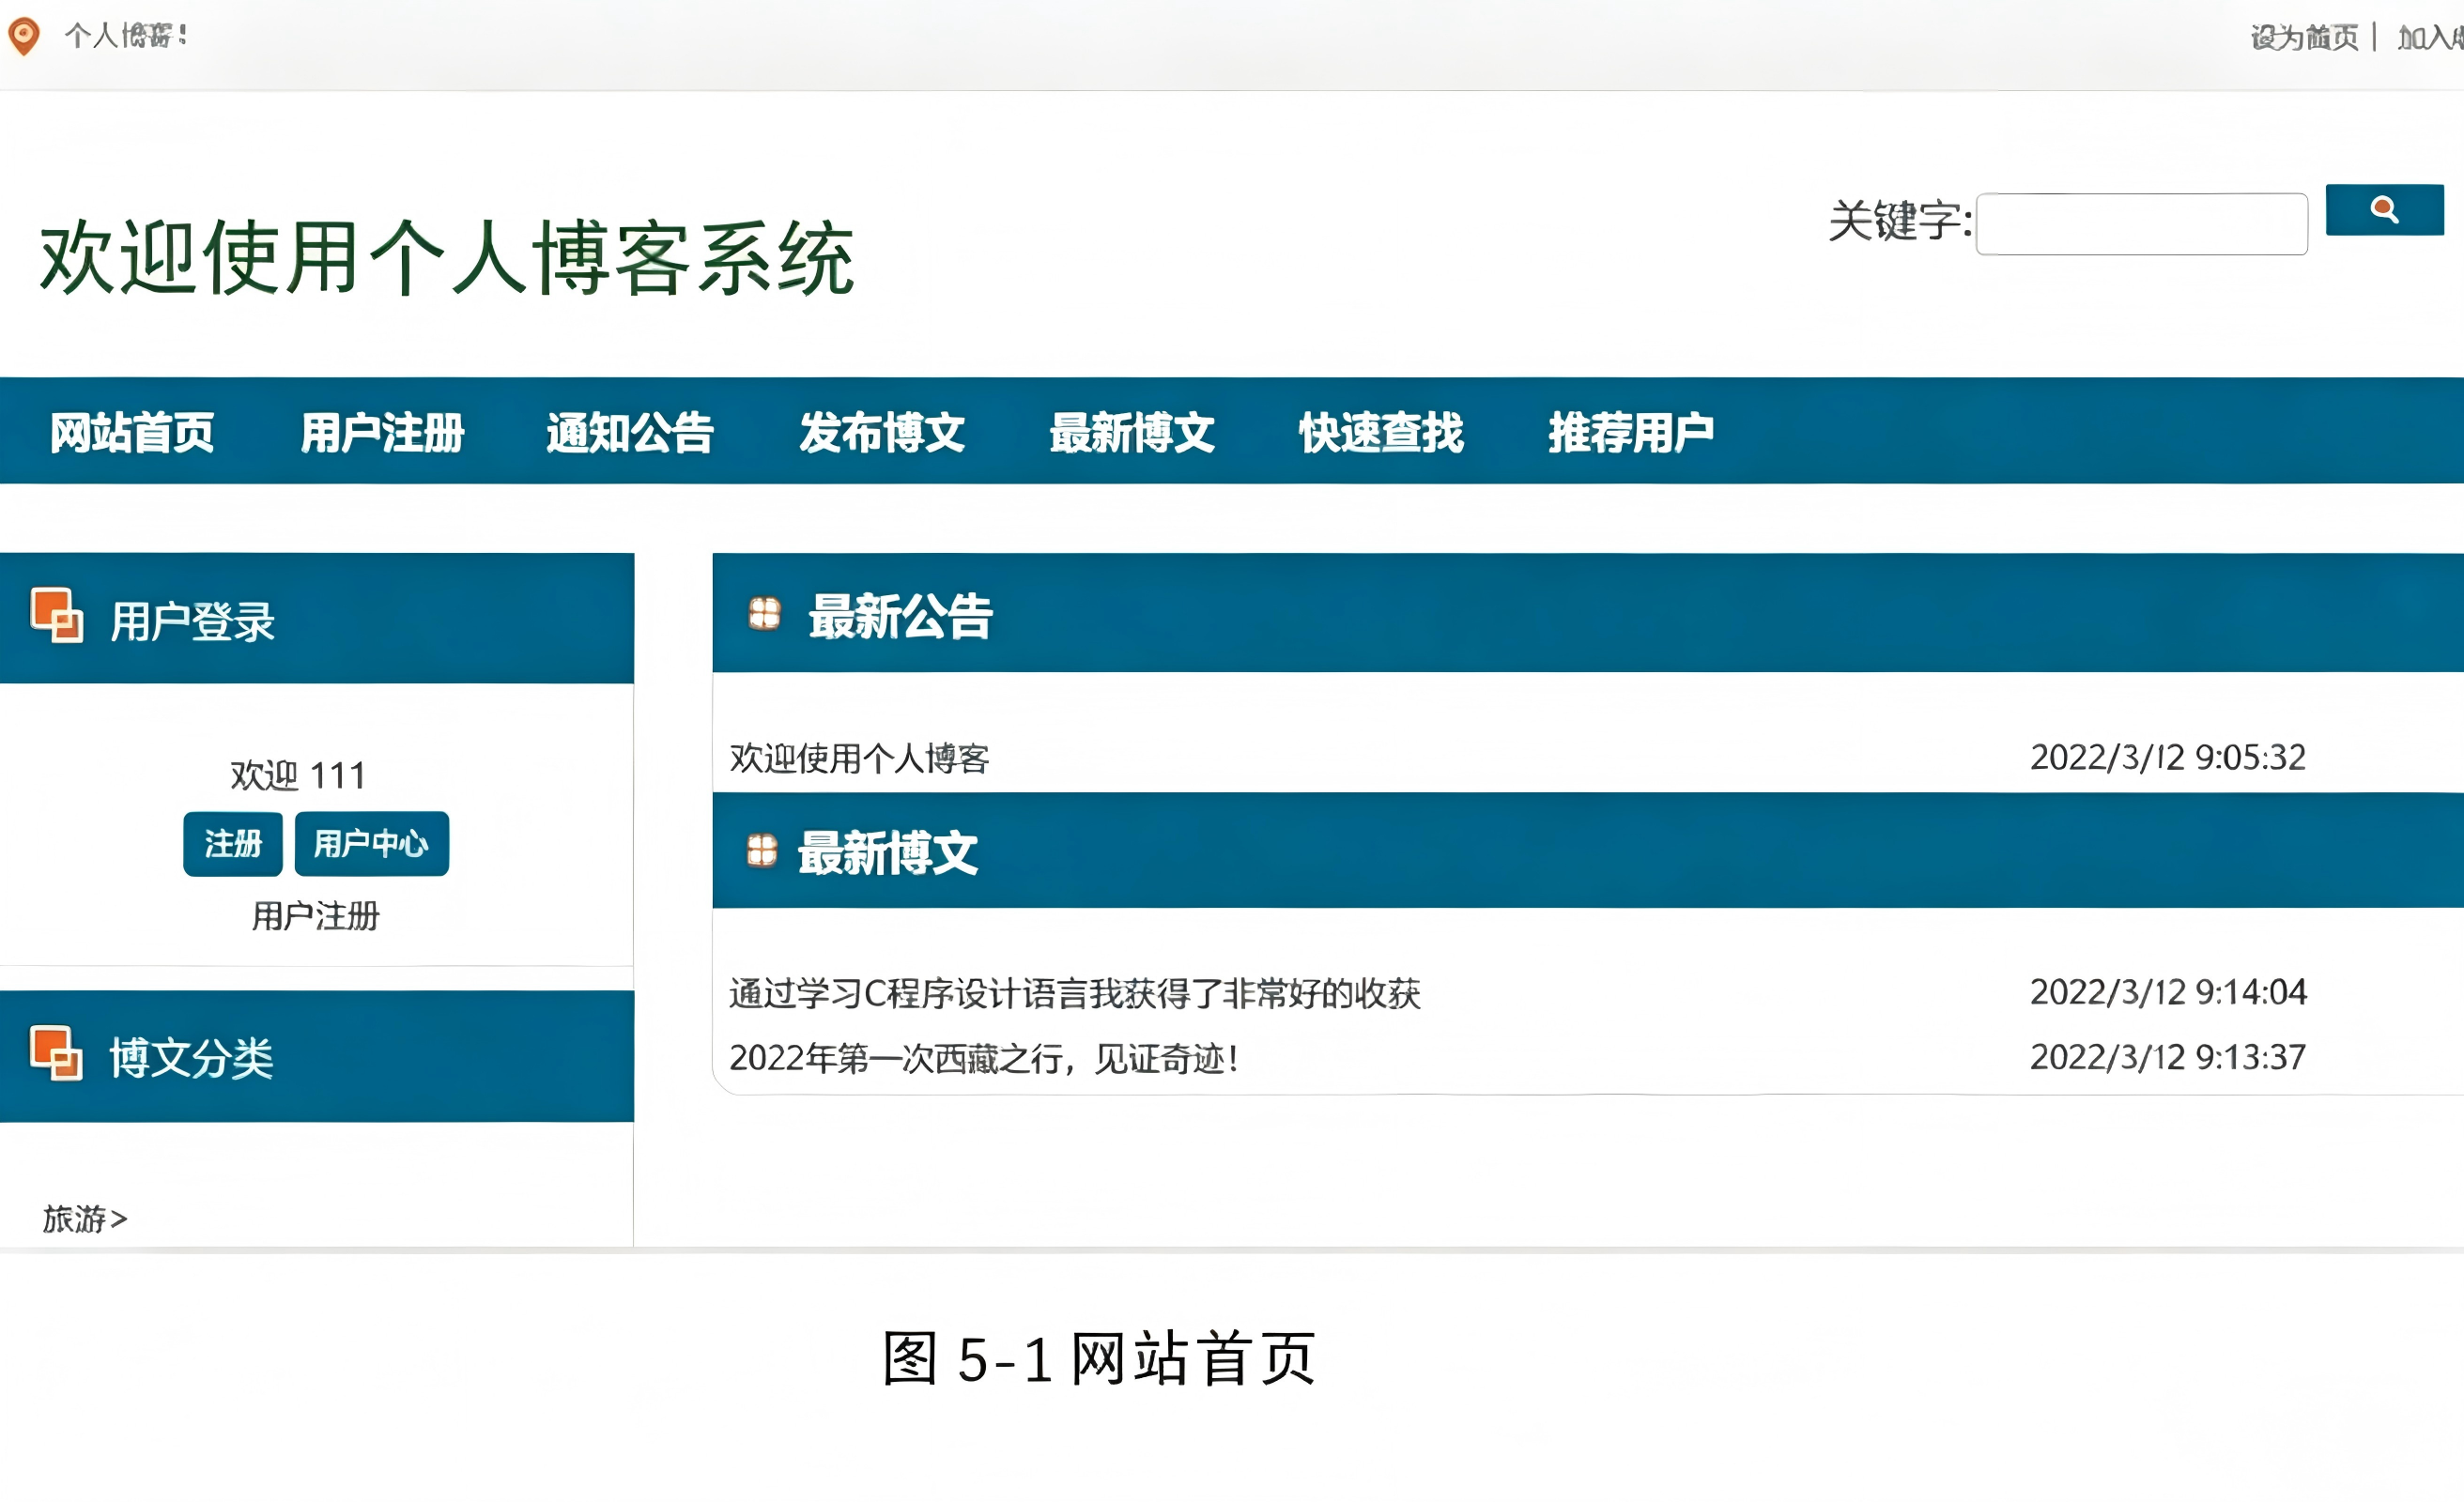Open the 旅游> category link

click(x=85, y=1219)
